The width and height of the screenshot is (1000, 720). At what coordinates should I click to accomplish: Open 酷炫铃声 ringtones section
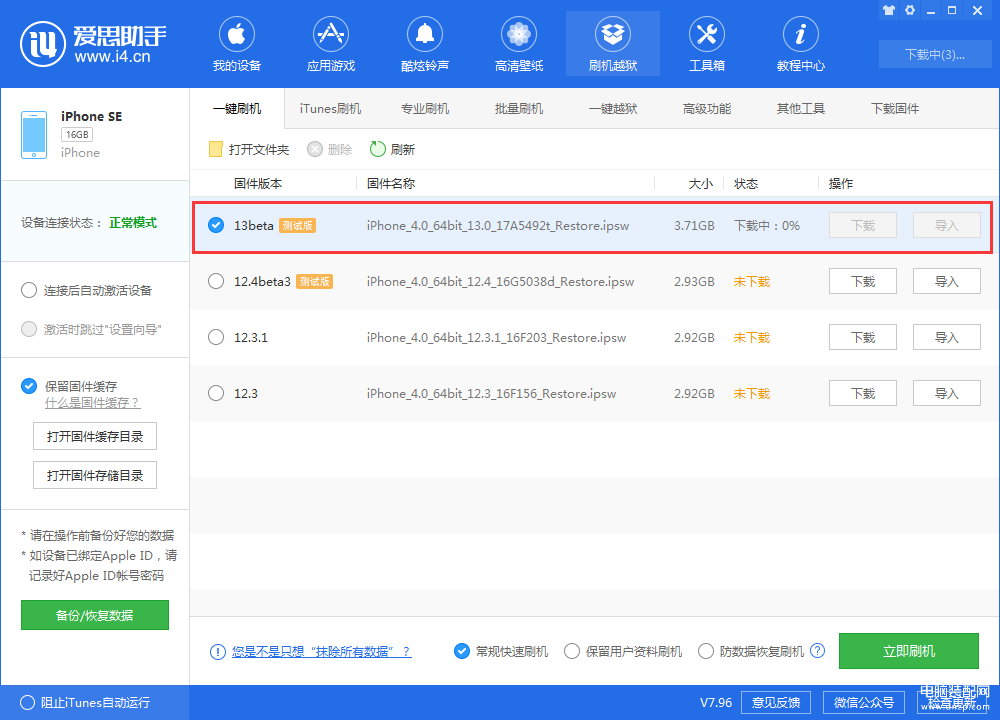[425, 44]
